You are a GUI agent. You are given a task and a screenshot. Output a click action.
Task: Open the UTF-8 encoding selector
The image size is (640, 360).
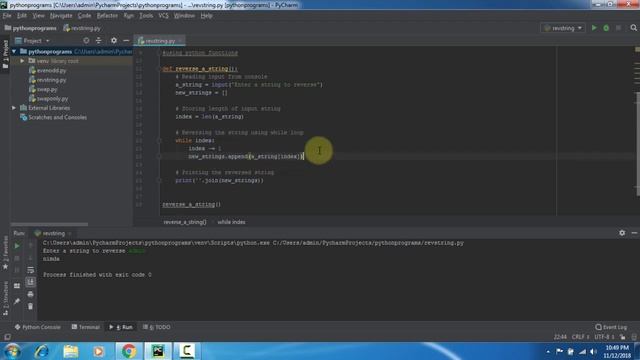[x=604, y=337]
